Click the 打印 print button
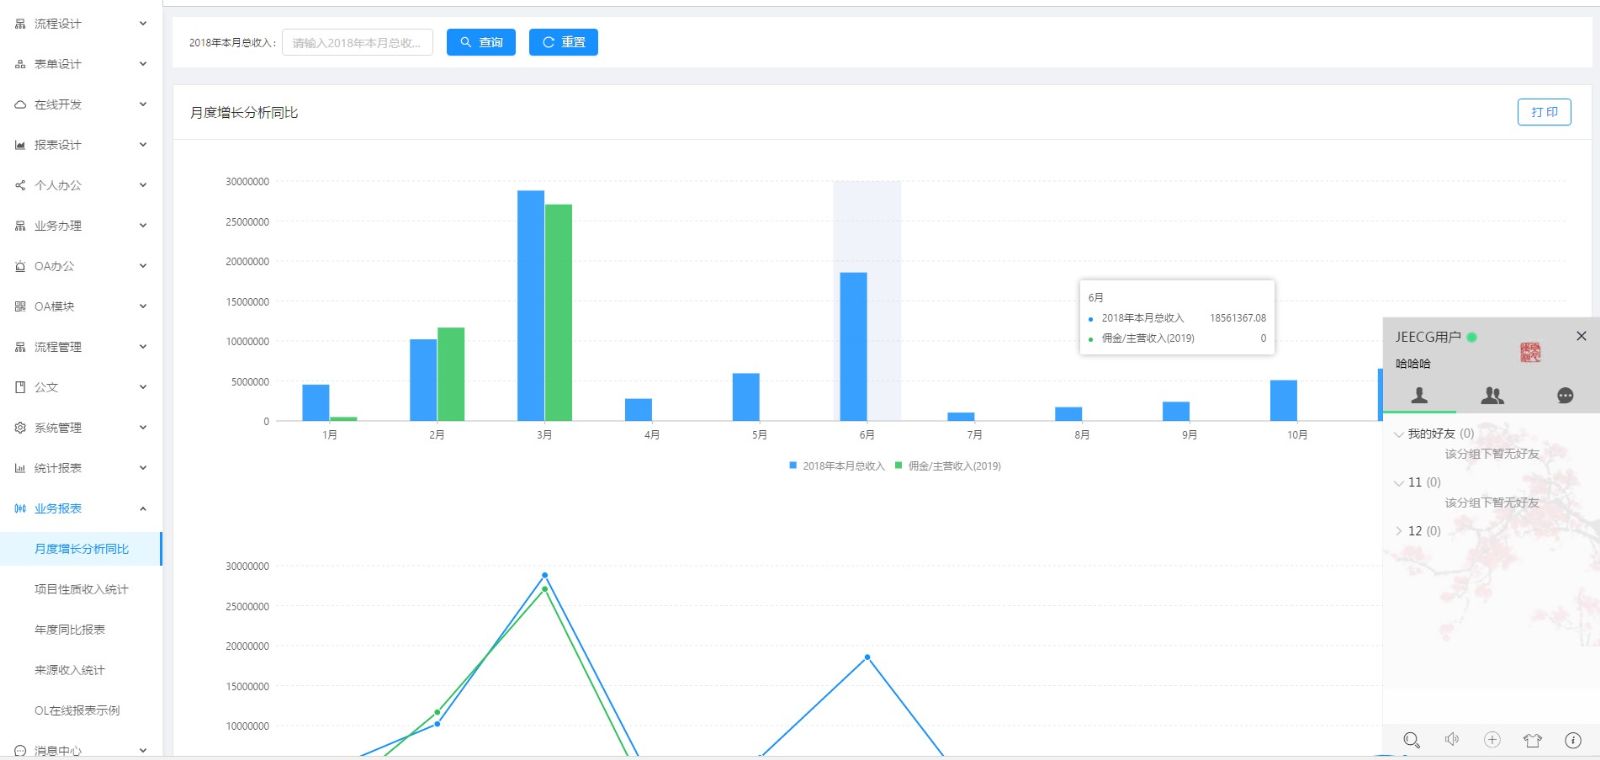1600x760 pixels. [1544, 112]
